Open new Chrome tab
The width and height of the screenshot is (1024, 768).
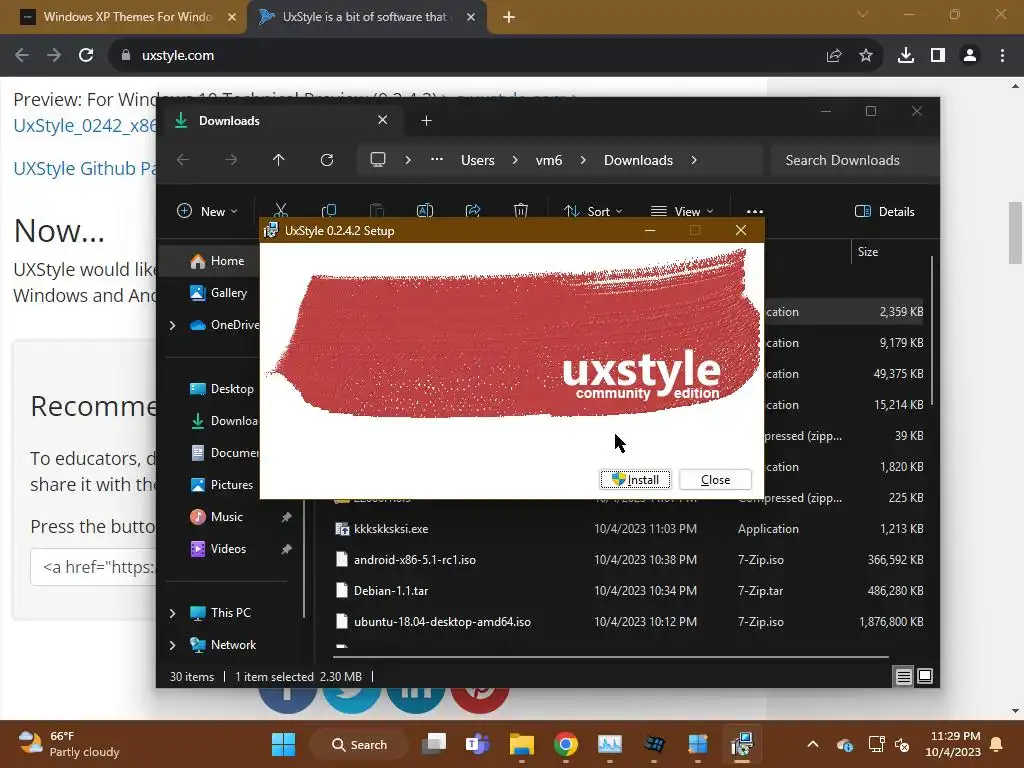coord(509,17)
